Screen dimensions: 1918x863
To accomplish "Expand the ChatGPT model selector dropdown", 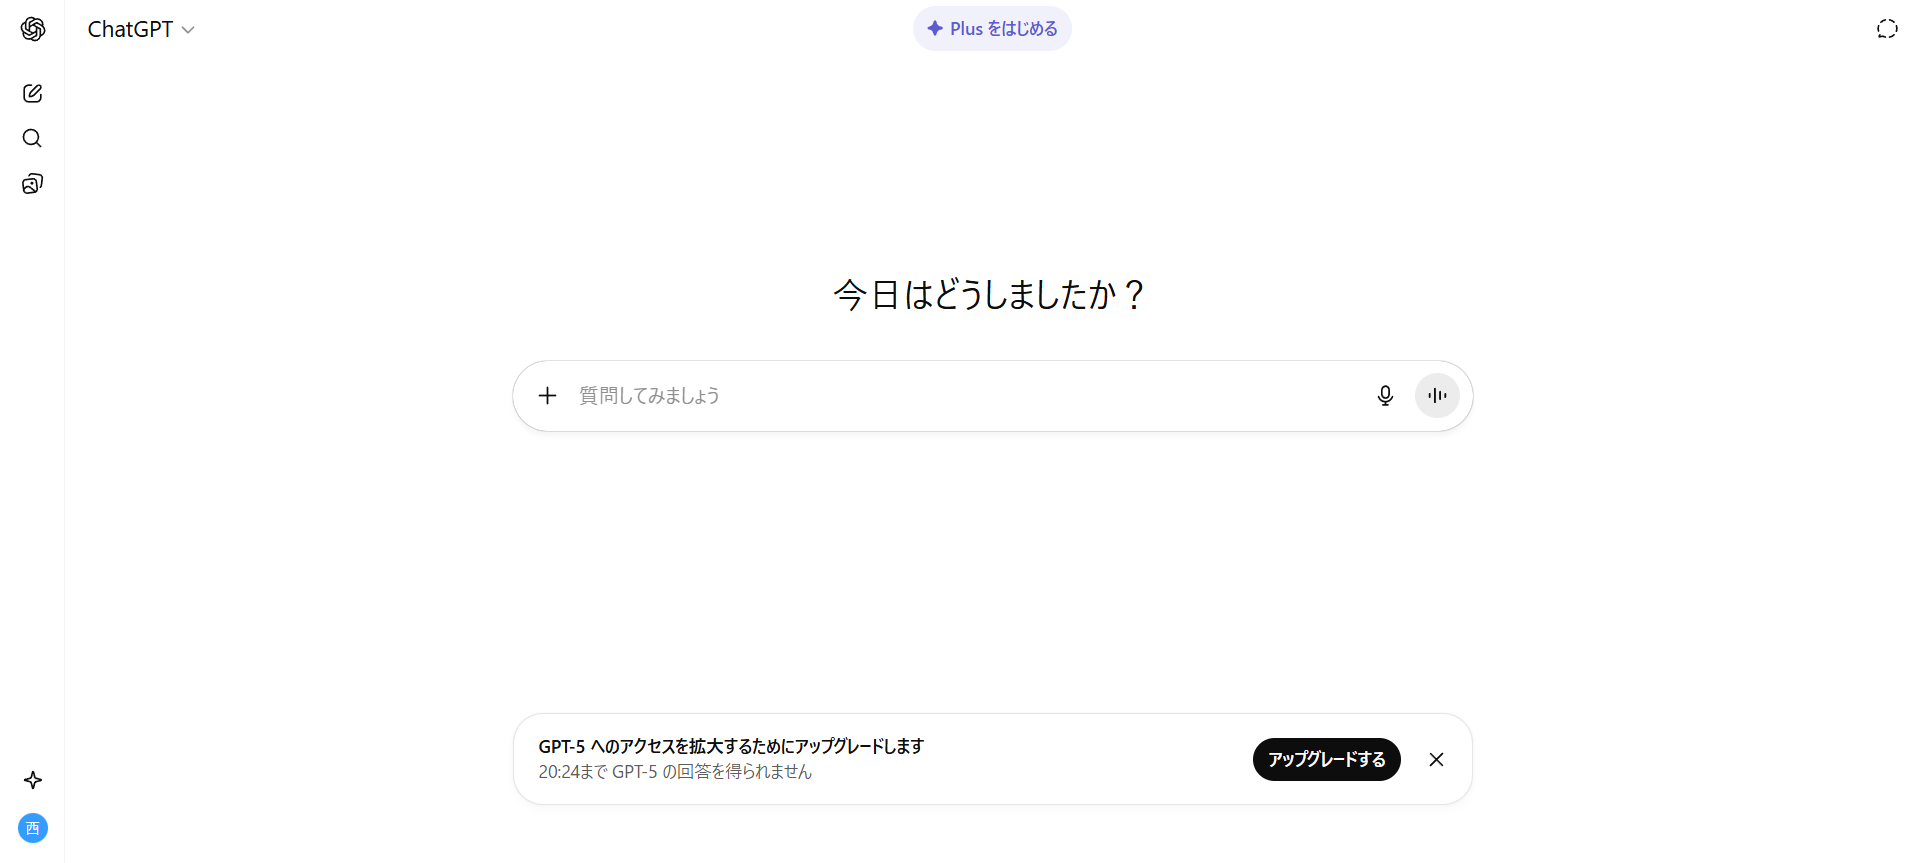I will (141, 30).
